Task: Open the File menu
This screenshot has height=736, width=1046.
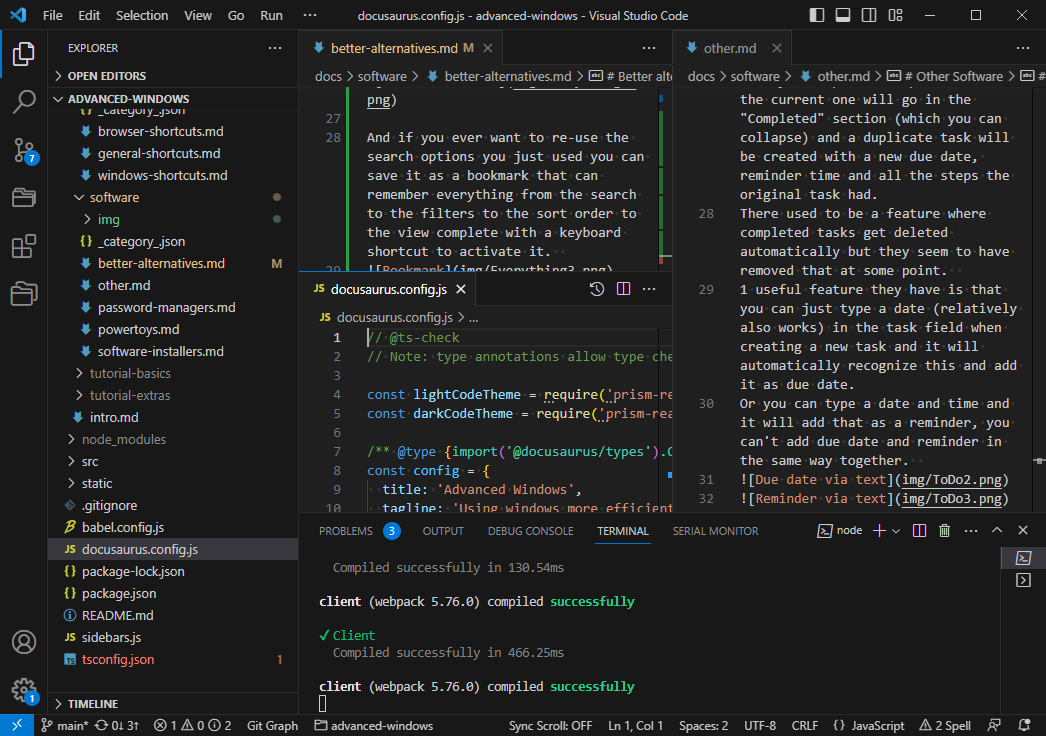Action: click(x=52, y=15)
